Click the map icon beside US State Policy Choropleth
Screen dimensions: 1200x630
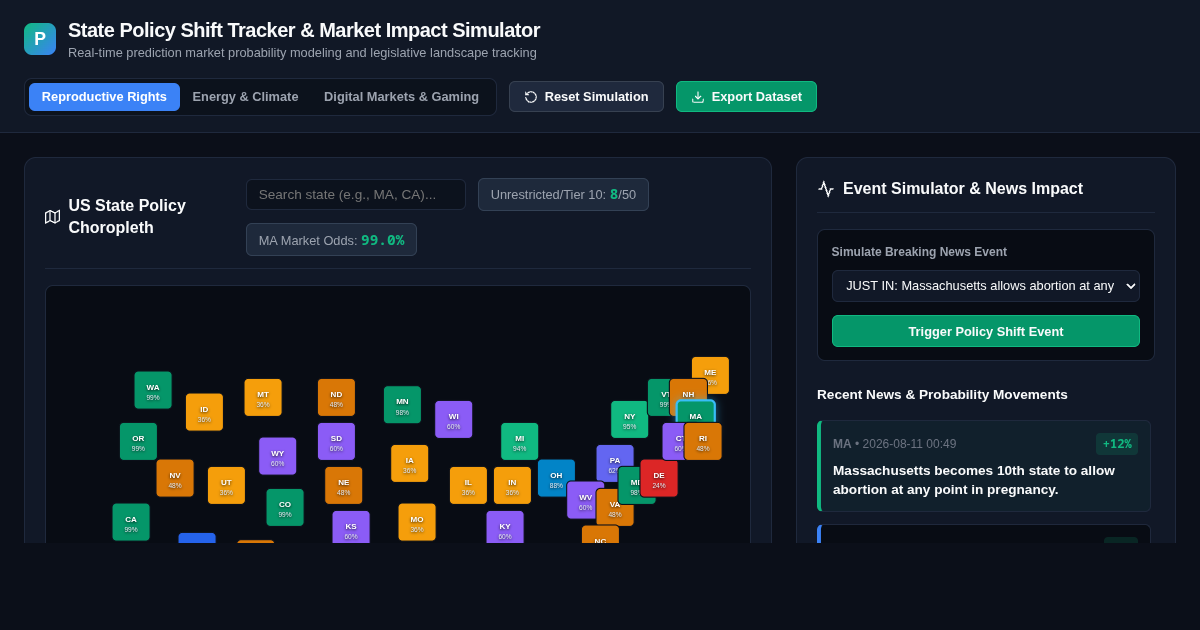click(x=53, y=217)
